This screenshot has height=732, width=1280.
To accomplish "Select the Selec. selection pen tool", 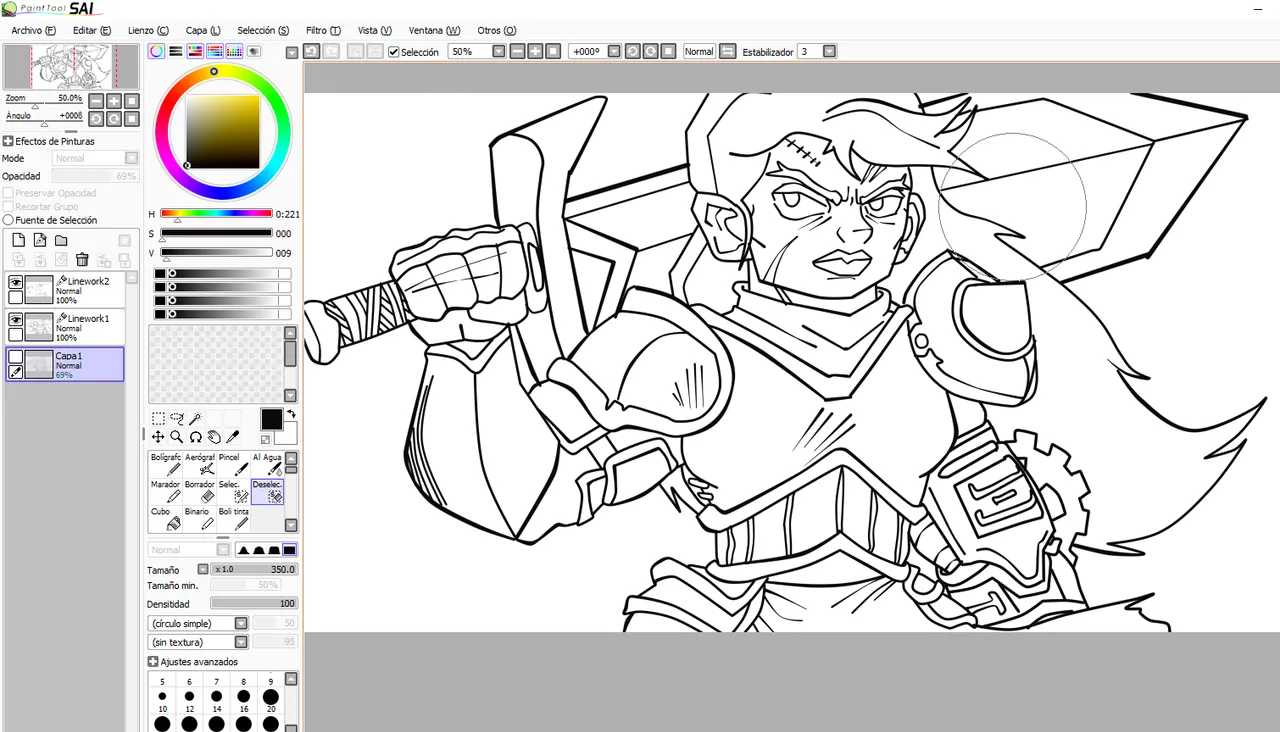I will pyautogui.click(x=234, y=491).
